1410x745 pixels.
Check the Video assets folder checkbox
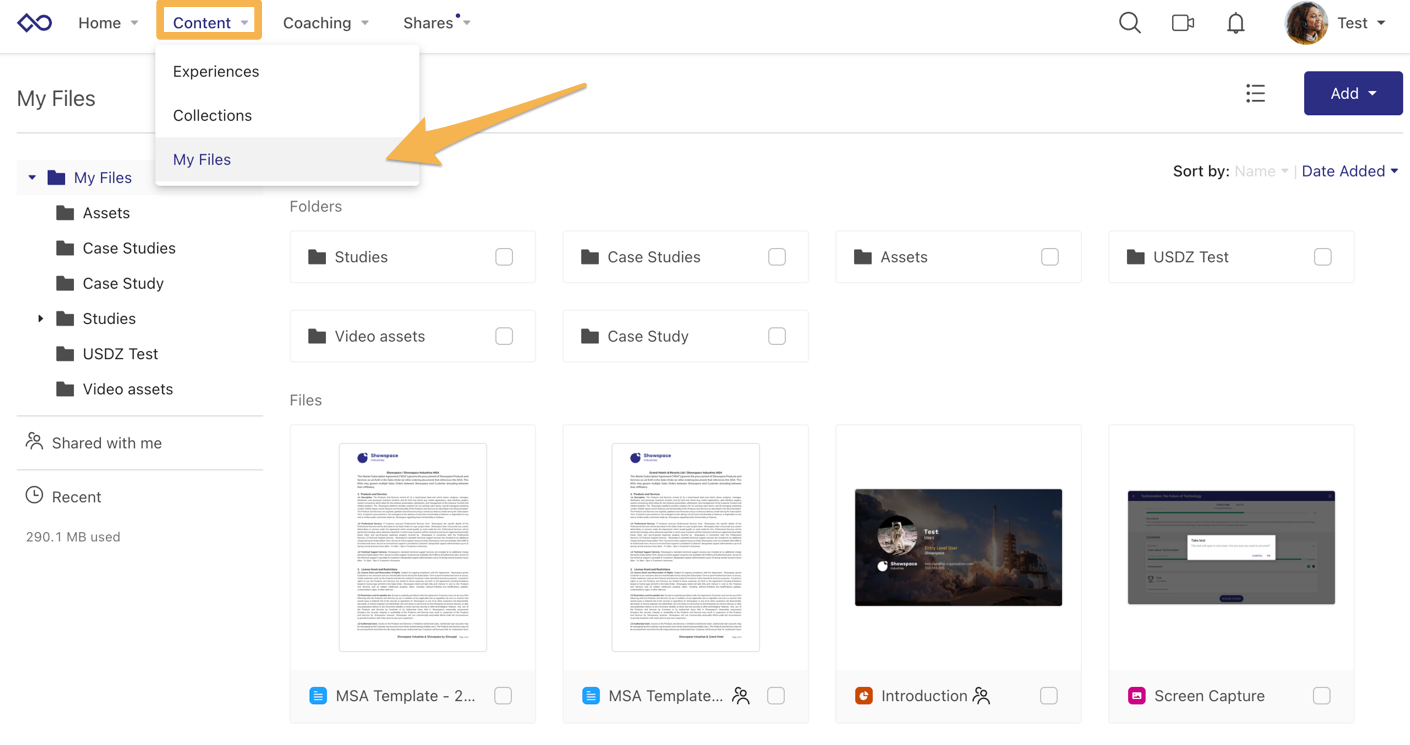coord(503,336)
